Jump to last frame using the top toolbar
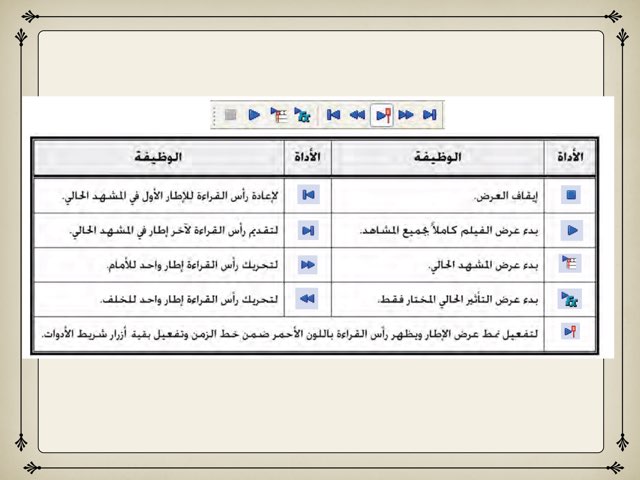This screenshot has width=640, height=480. click(x=429, y=115)
